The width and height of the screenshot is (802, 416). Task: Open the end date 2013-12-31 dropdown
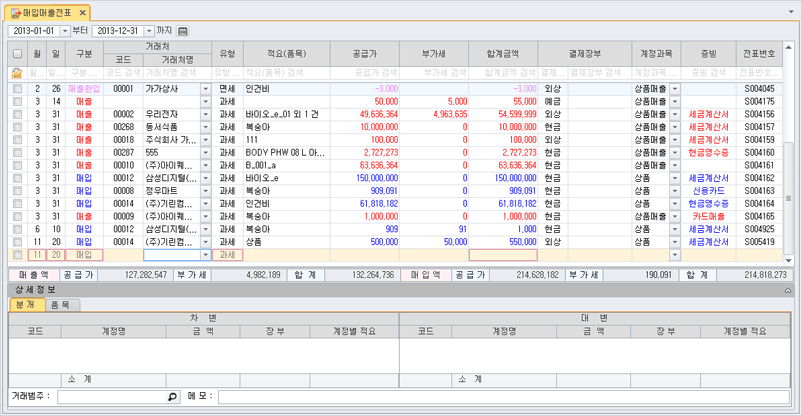pos(149,31)
